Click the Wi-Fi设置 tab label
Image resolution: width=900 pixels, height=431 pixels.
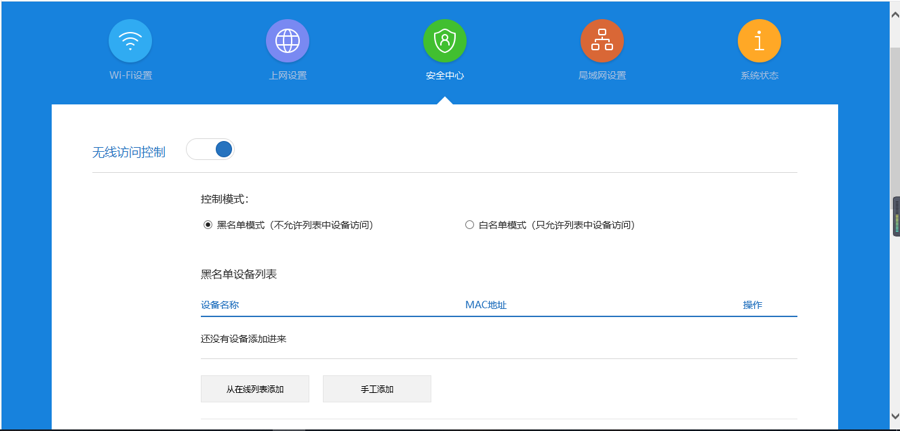130,76
